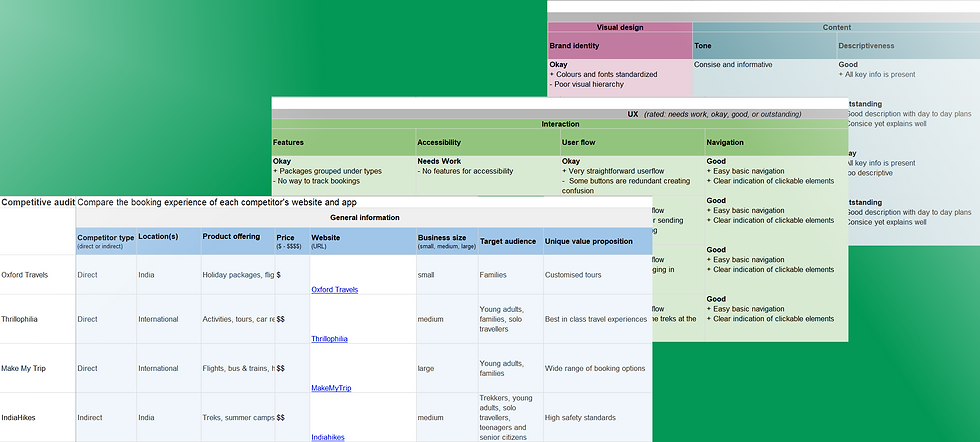Select the 'User flow' column header
This screenshot has width=980, height=442.
632,143
